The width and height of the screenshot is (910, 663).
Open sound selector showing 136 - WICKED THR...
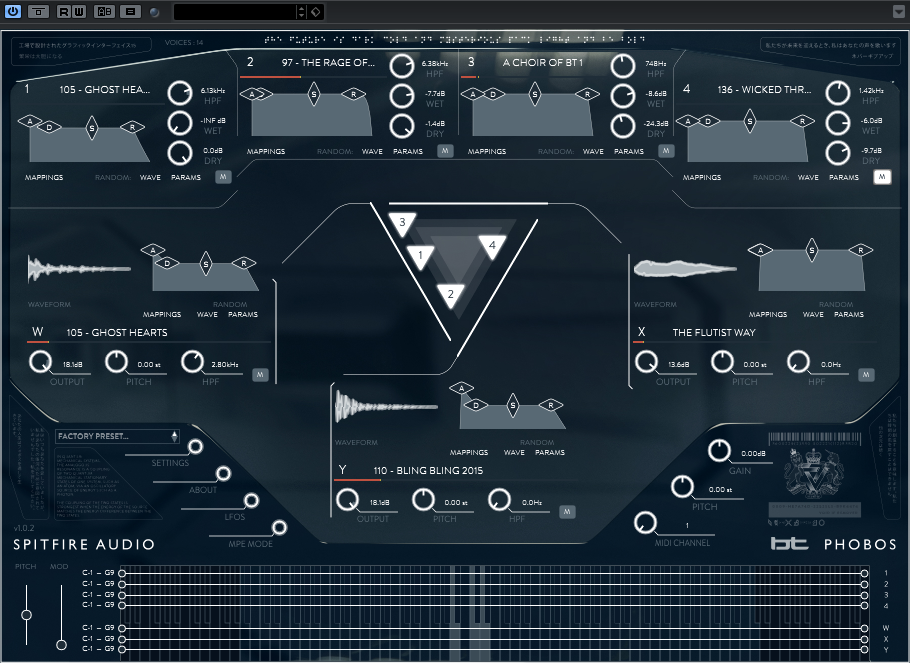(764, 89)
